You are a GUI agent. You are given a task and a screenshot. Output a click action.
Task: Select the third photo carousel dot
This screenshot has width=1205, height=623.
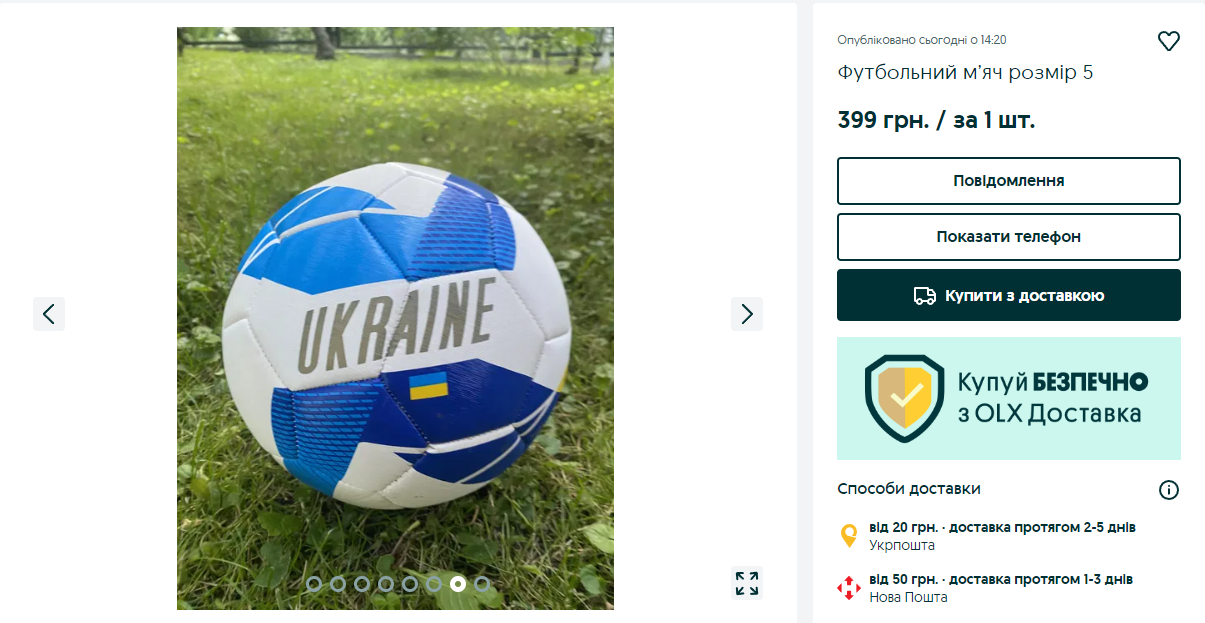click(x=362, y=584)
